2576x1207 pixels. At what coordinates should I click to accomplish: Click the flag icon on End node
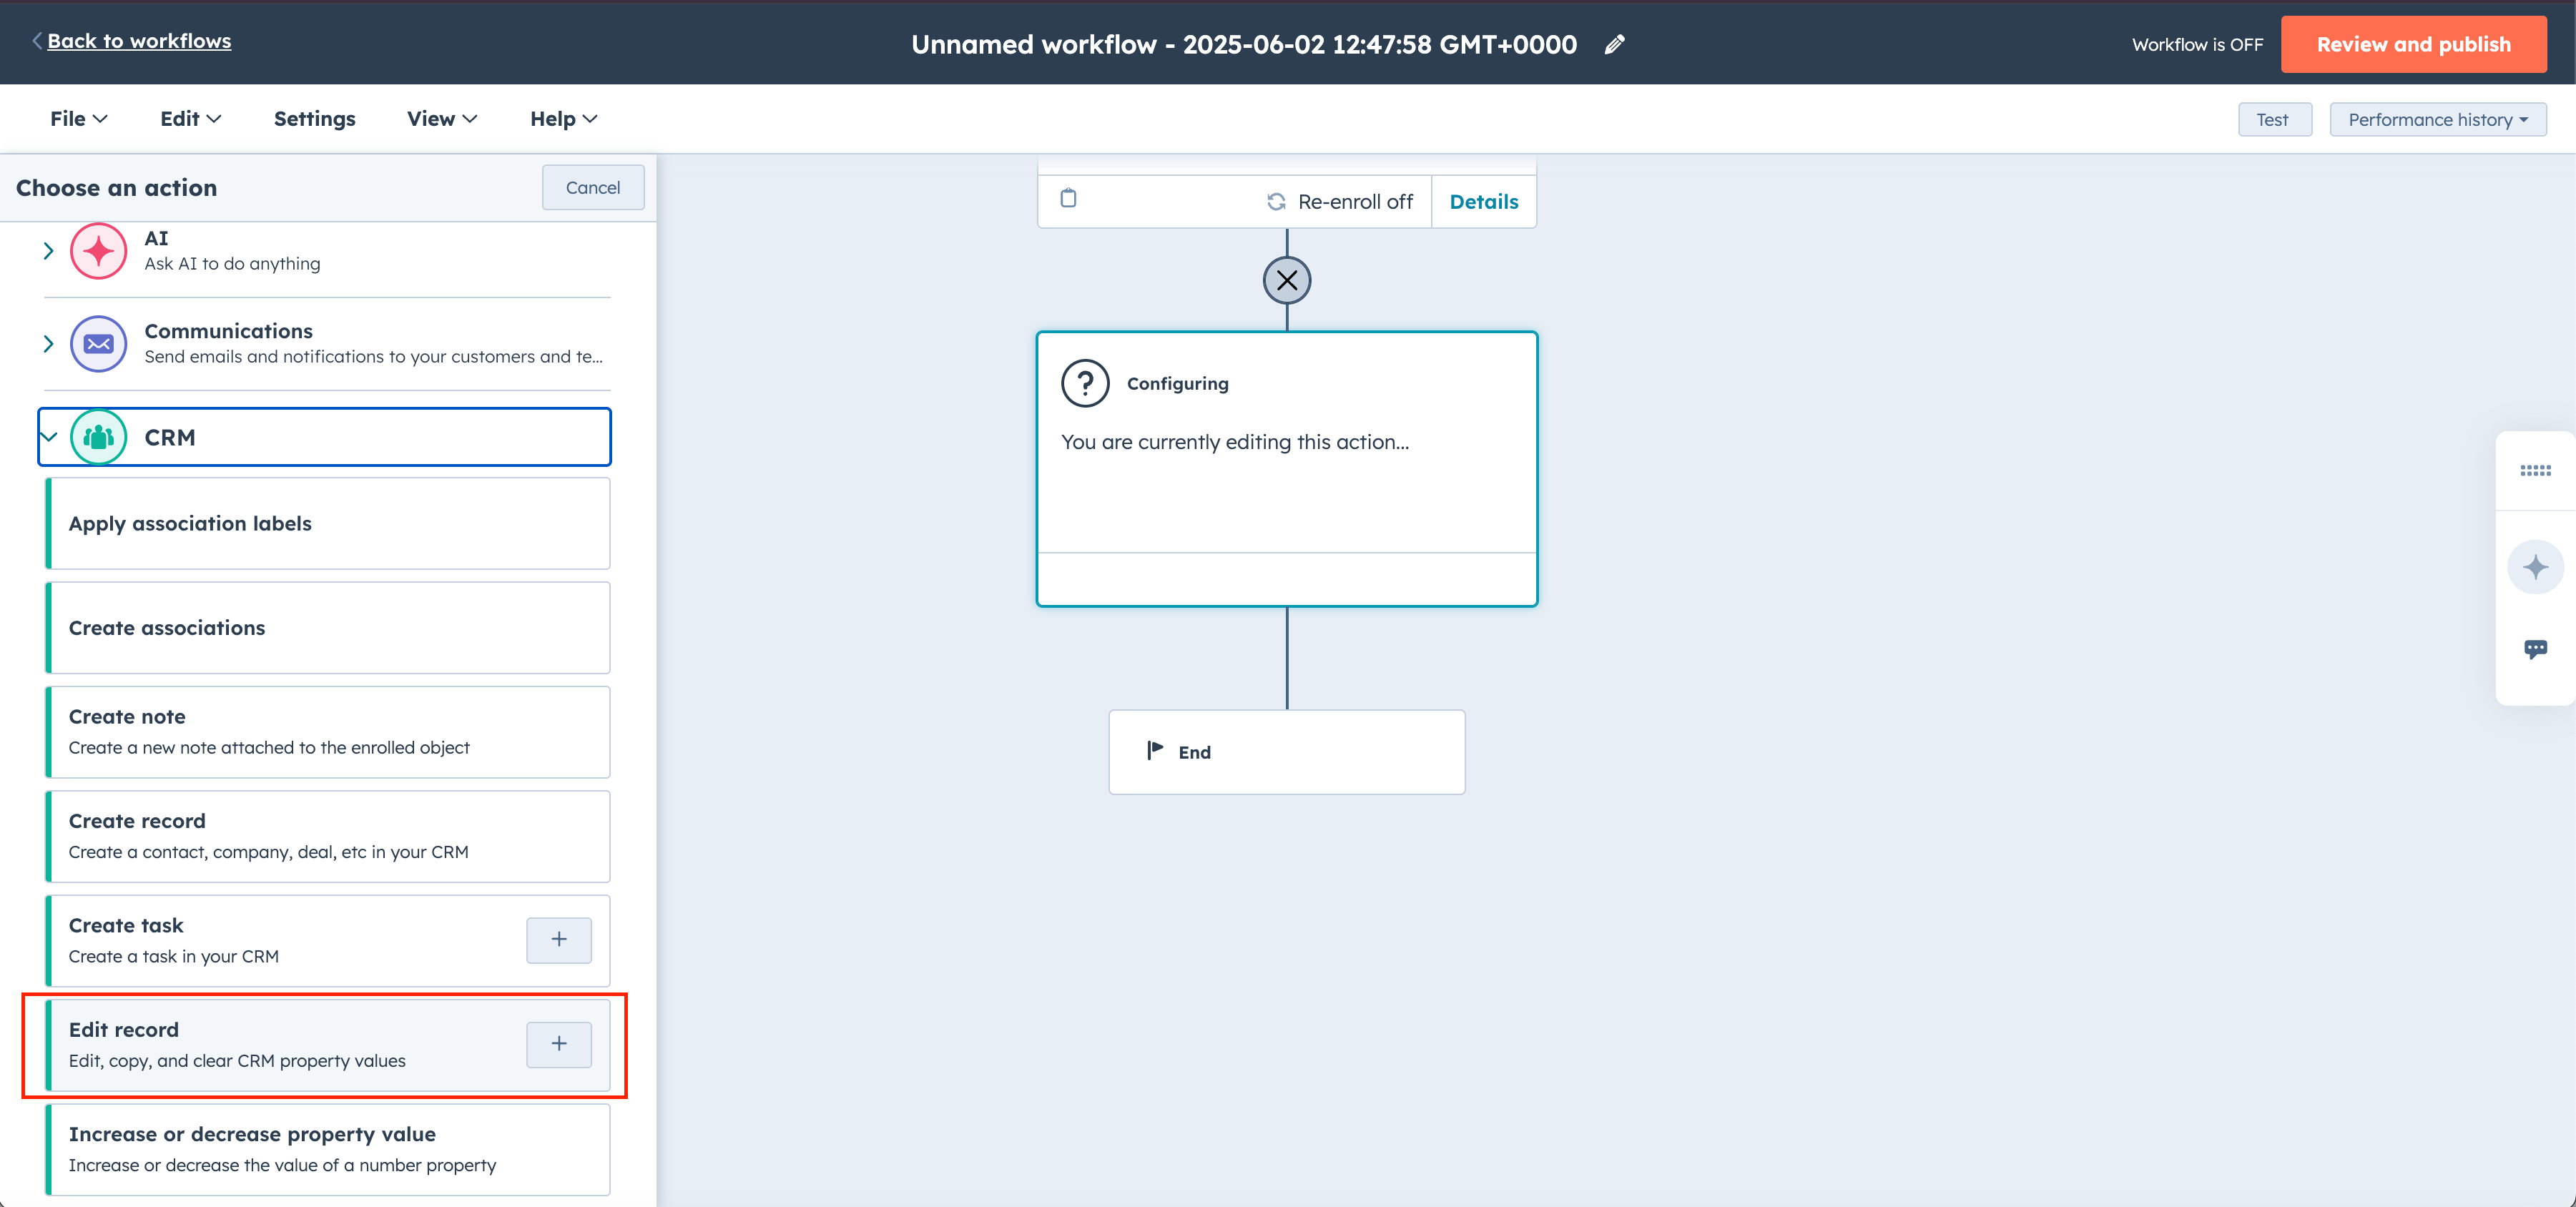click(1155, 750)
